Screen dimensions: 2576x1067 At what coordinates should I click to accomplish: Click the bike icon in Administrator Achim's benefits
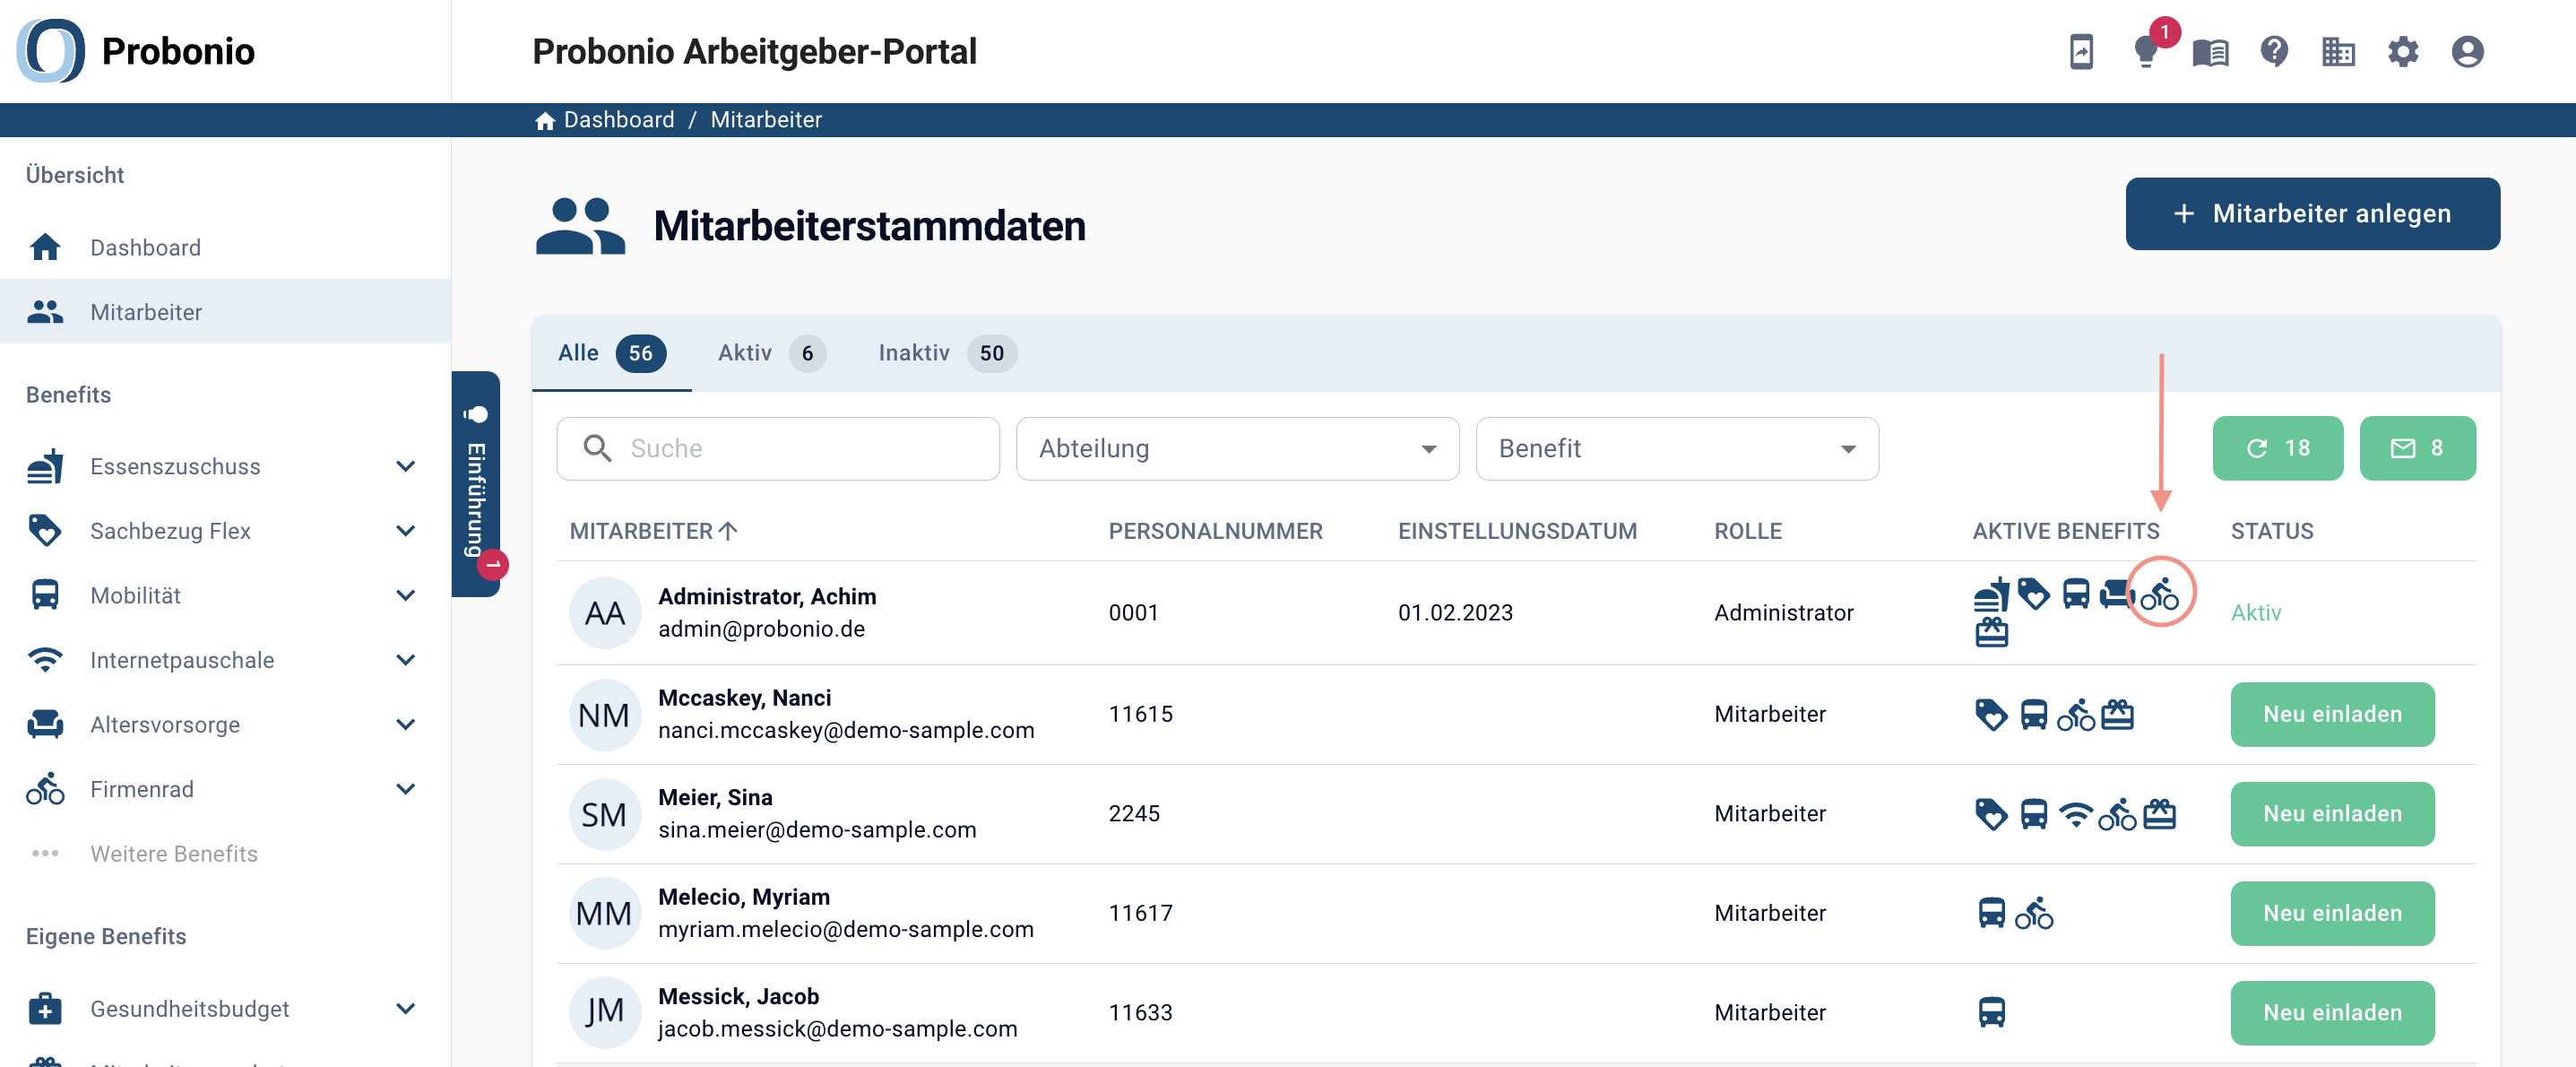2159,594
